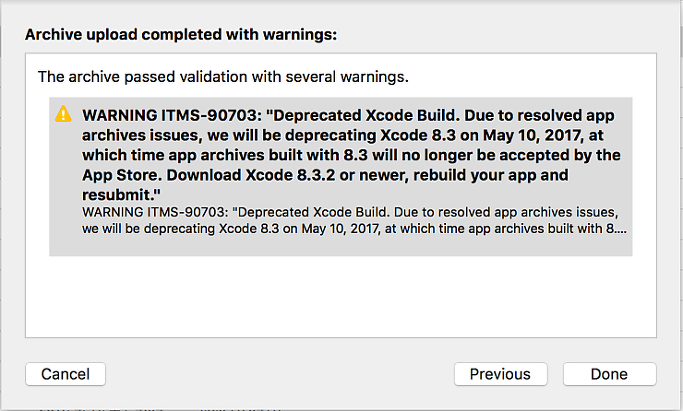Click the small-text "WARNING ITMS-90703" label
Image resolution: width=683 pixels, height=411 pixels.
point(155,212)
